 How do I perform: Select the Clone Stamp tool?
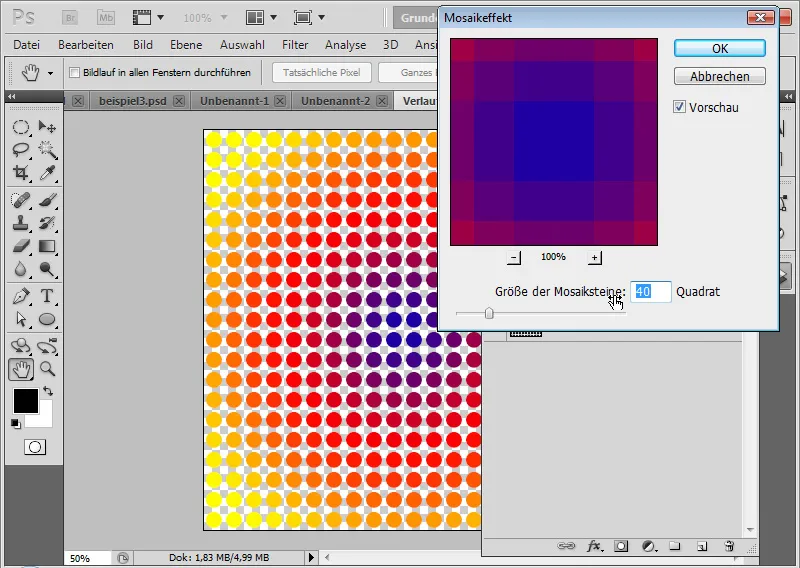20,223
